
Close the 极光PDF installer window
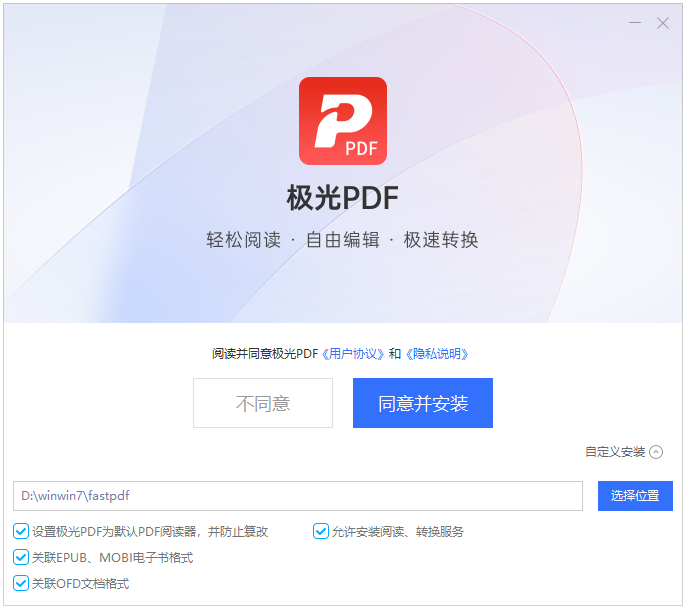coord(663,23)
